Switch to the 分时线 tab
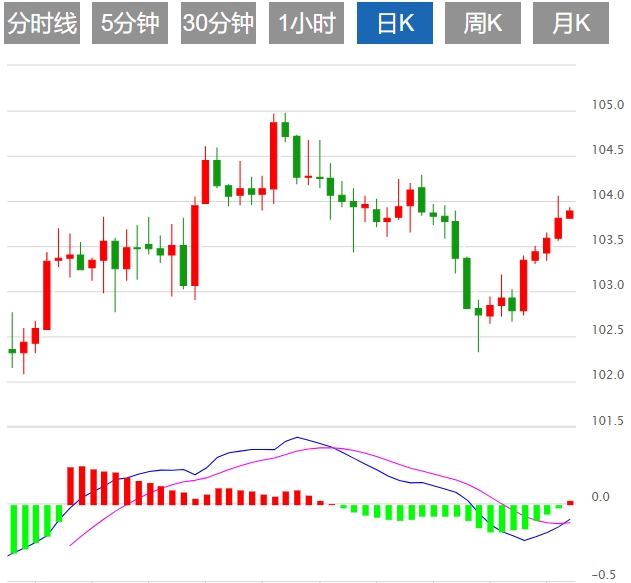Screen dimensions: 631x583 (x=42, y=23)
